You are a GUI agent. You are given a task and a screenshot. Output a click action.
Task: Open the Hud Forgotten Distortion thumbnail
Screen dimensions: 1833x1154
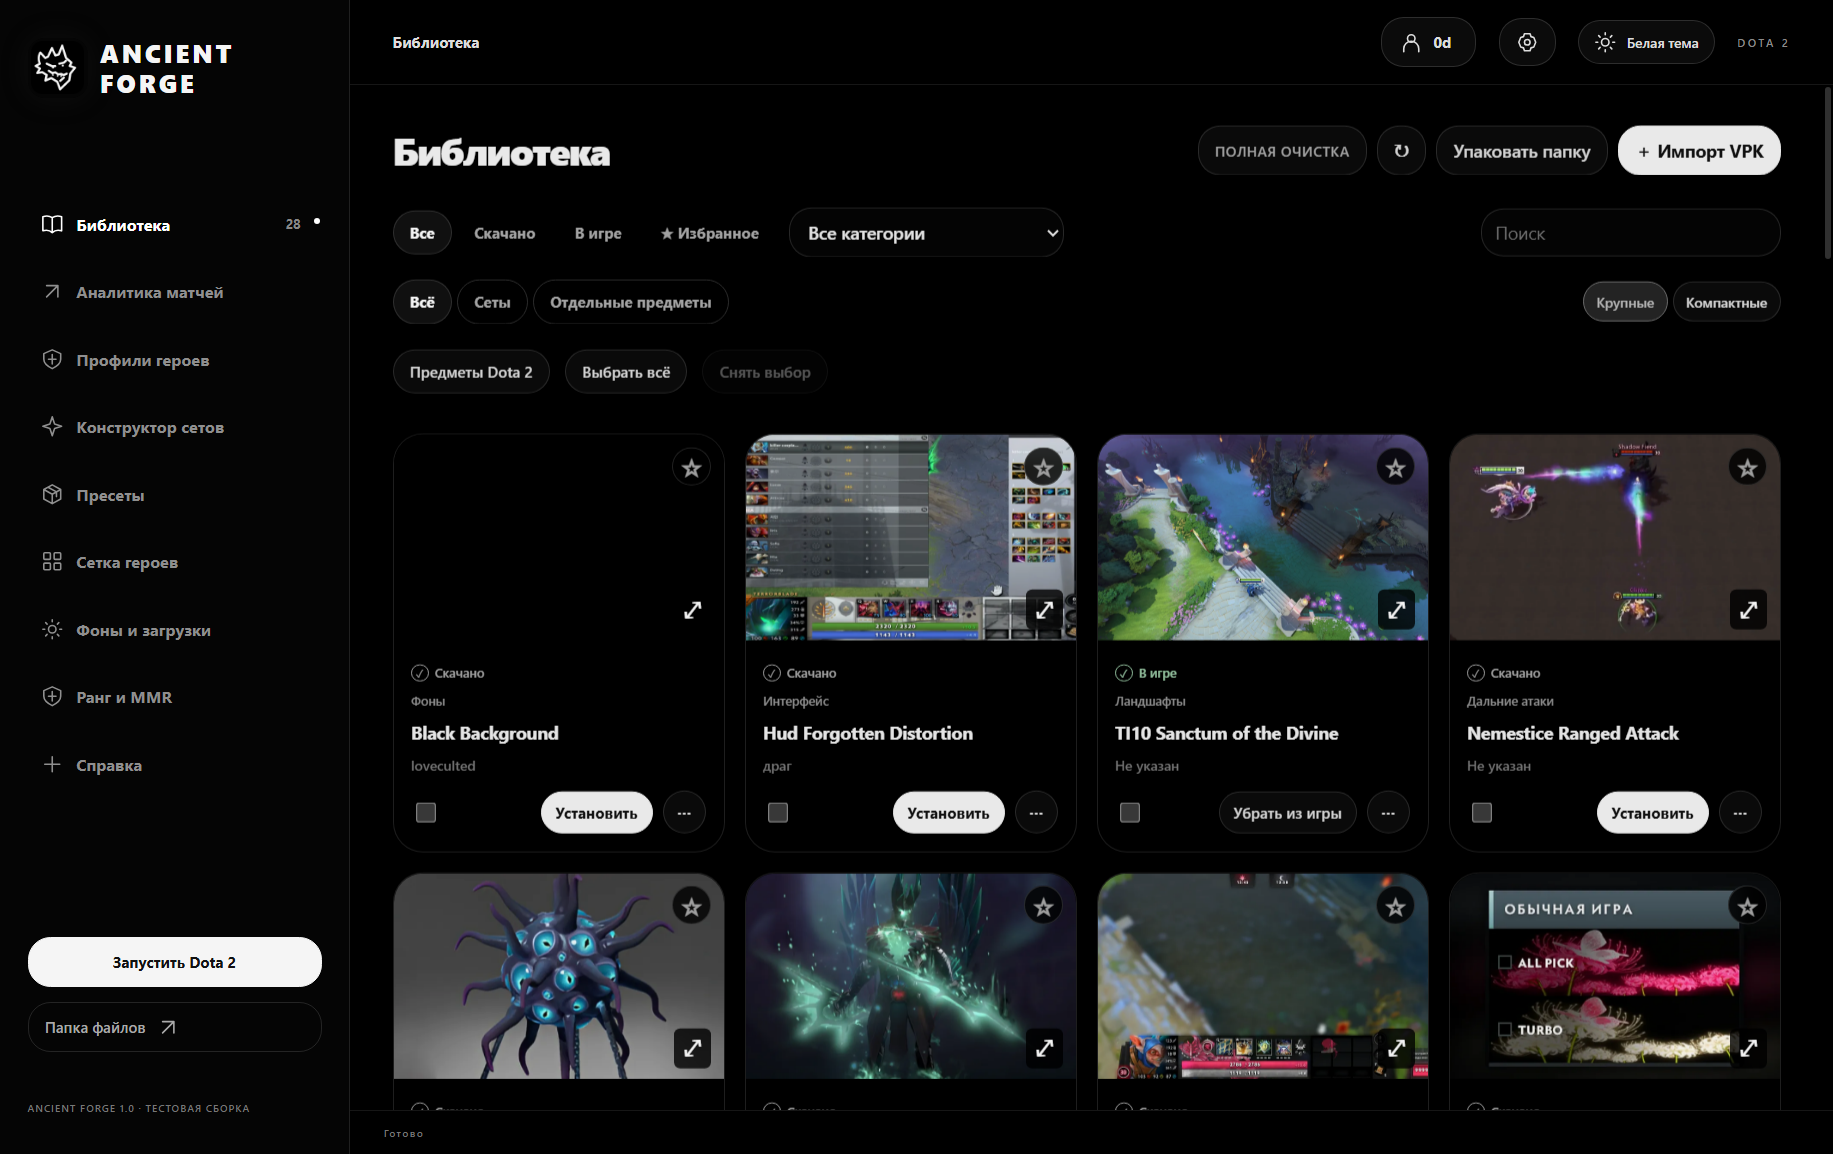911,537
